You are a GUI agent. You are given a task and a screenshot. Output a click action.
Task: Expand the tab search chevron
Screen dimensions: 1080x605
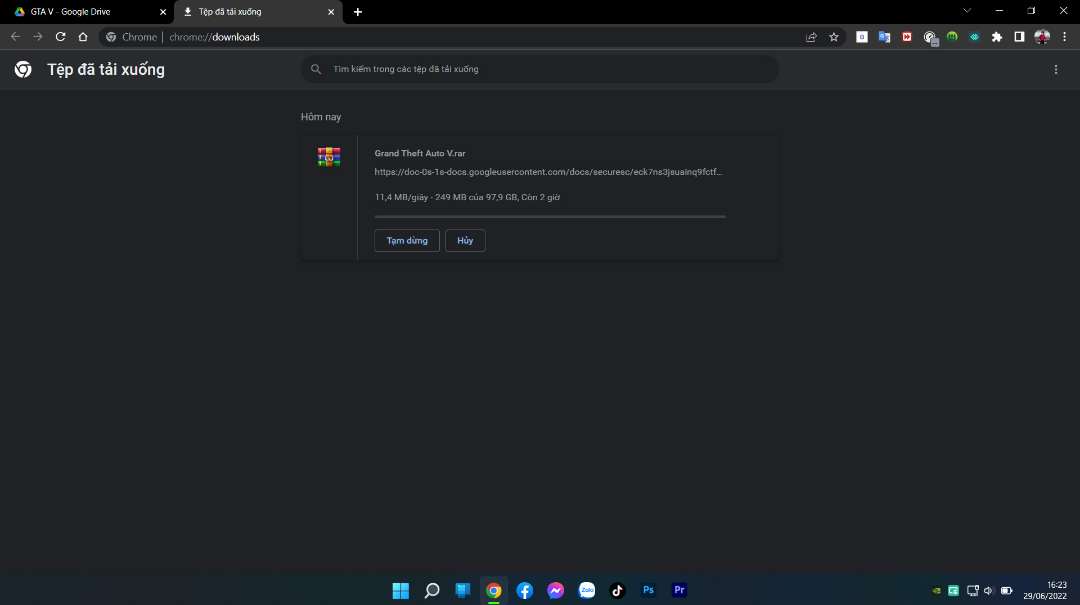point(967,11)
